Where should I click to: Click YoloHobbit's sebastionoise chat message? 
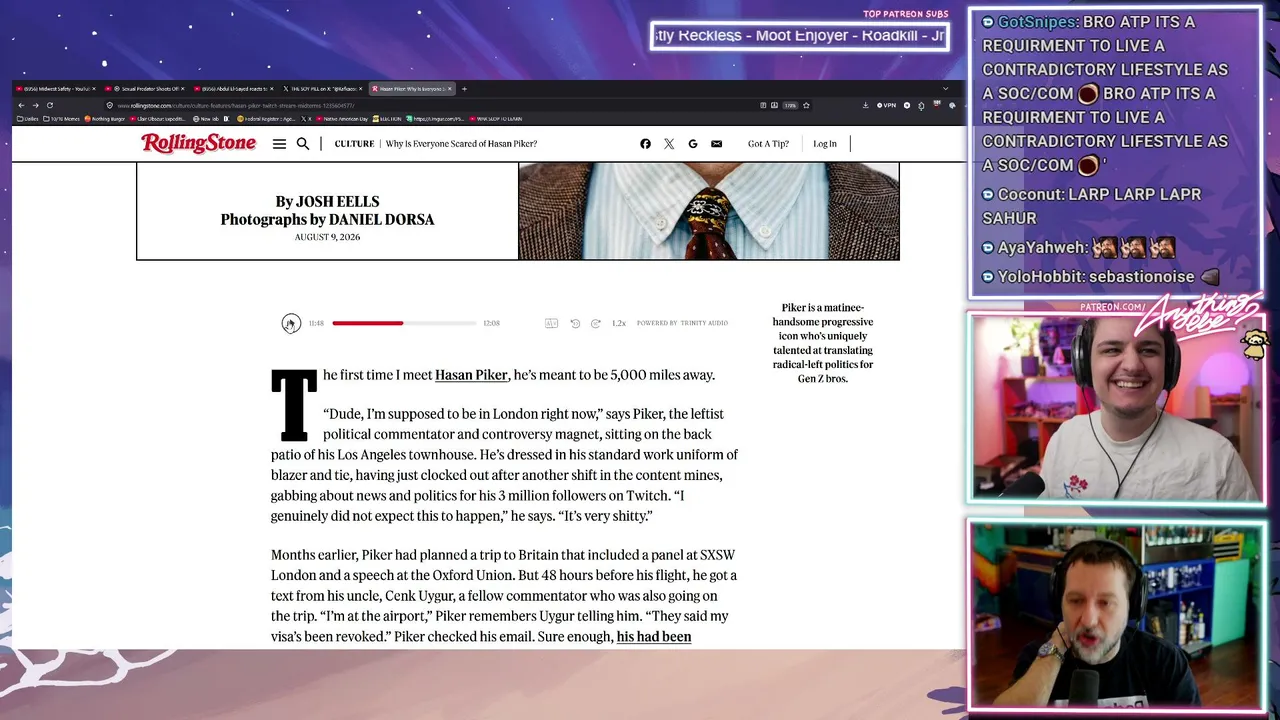tap(1100, 277)
